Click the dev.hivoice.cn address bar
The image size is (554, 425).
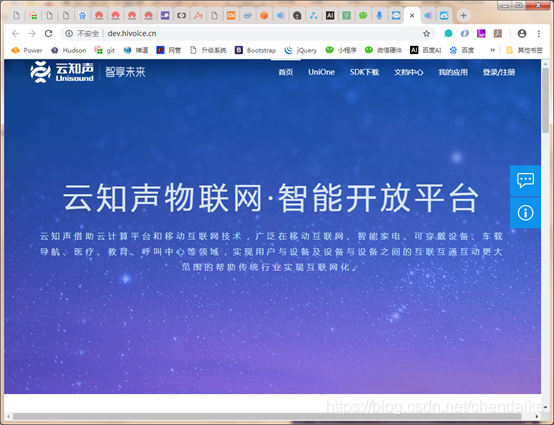tap(247, 34)
